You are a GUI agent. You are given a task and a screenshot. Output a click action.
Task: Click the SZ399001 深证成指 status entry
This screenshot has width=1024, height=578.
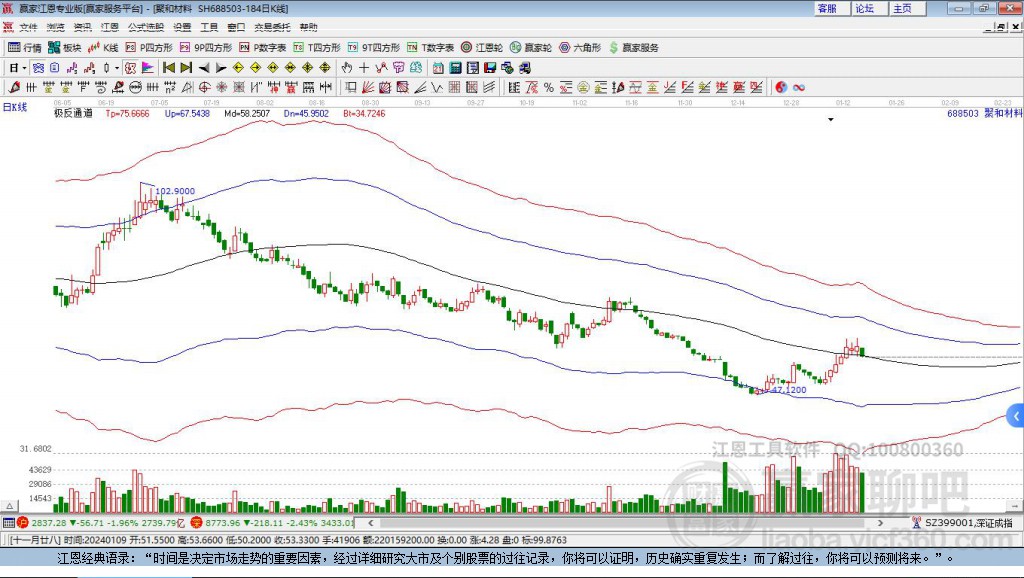click(969, 523)
